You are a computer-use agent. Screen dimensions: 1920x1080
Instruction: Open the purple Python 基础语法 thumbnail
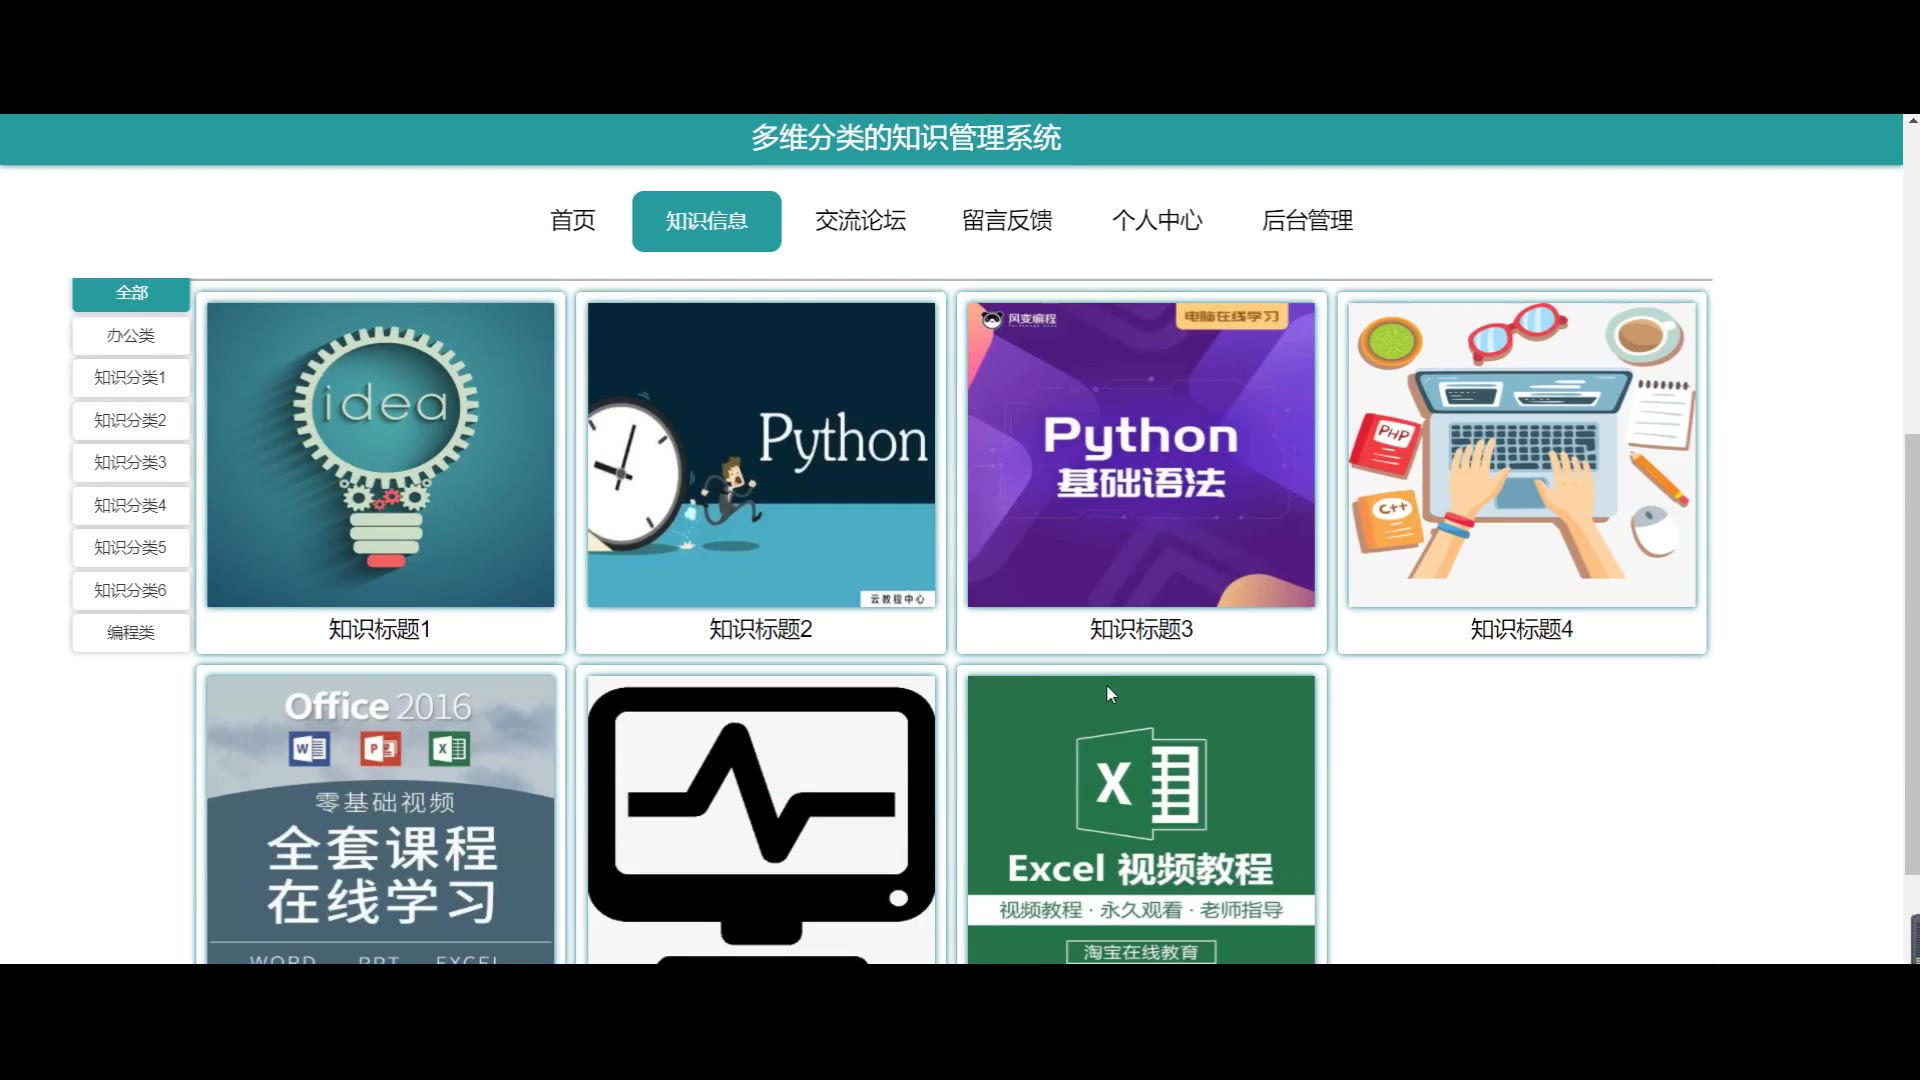coord(1141,455)
